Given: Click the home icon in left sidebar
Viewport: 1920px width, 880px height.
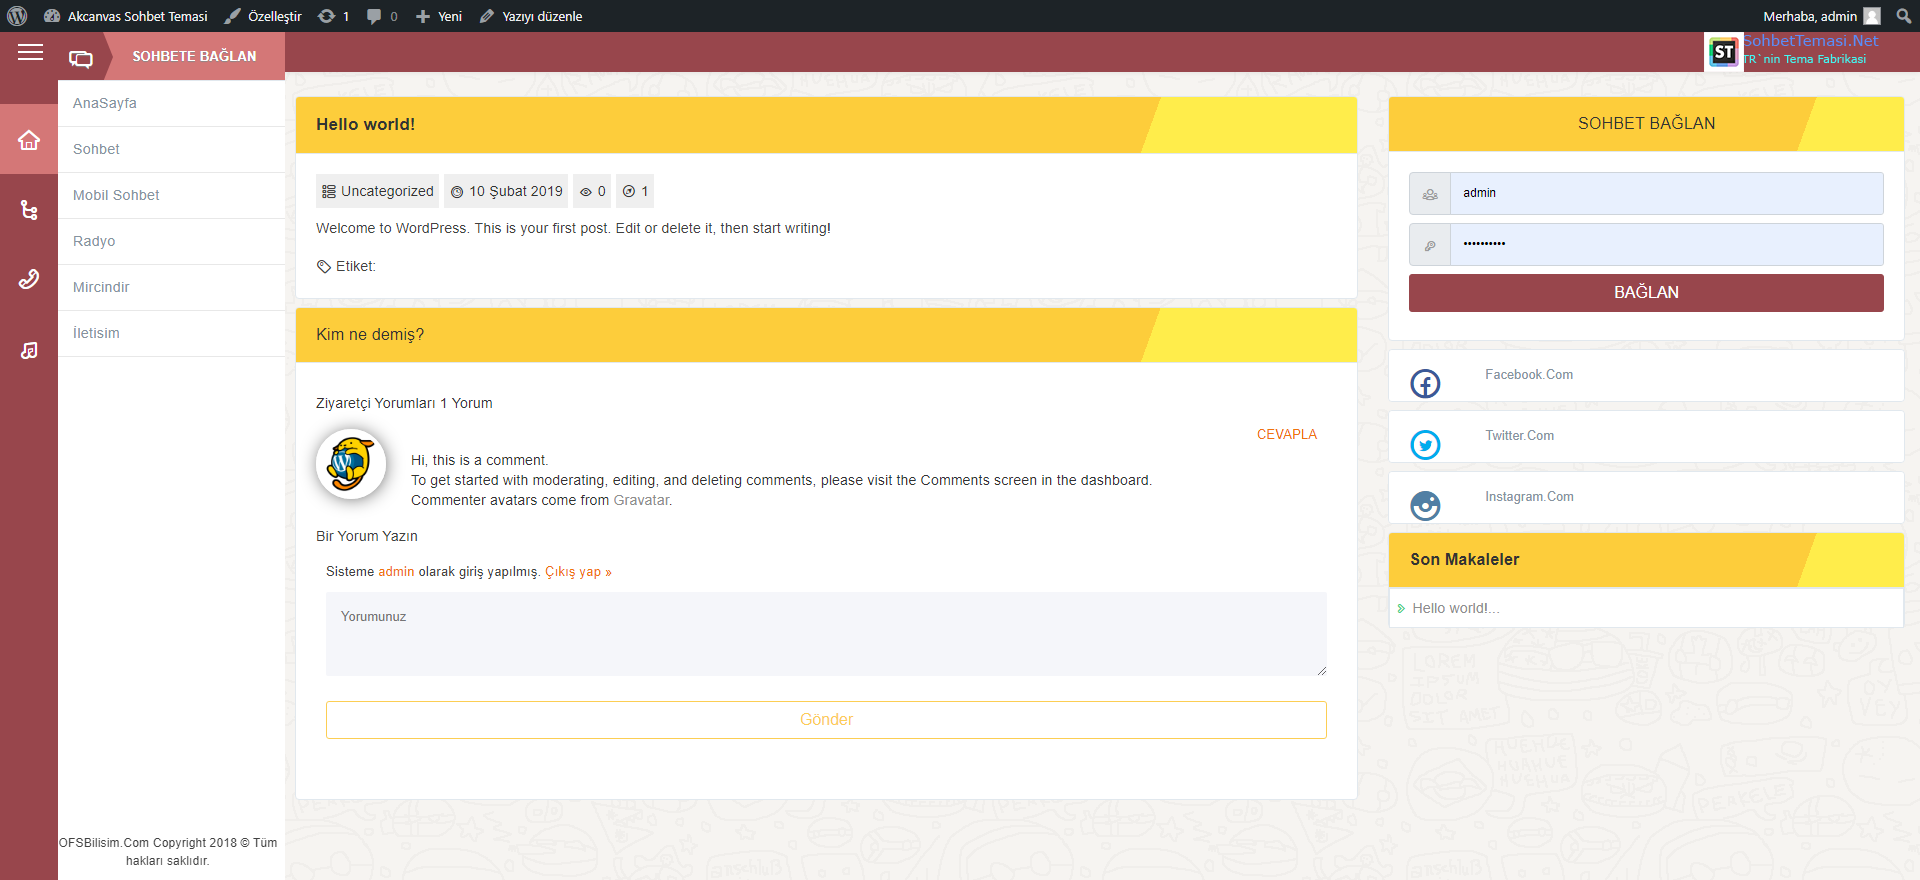Looking at the screenshot, I should click(29, 140).
